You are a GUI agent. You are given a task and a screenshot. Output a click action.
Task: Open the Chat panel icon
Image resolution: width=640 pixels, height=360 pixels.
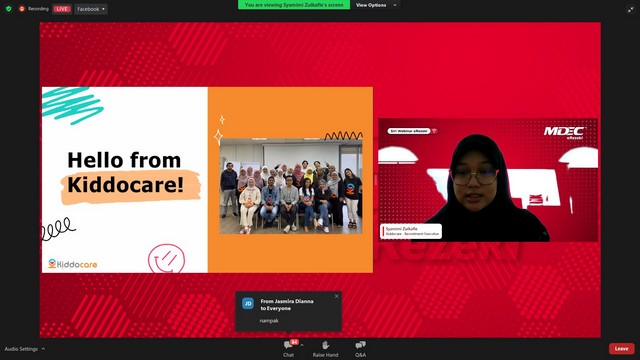[x=288, y=345]
